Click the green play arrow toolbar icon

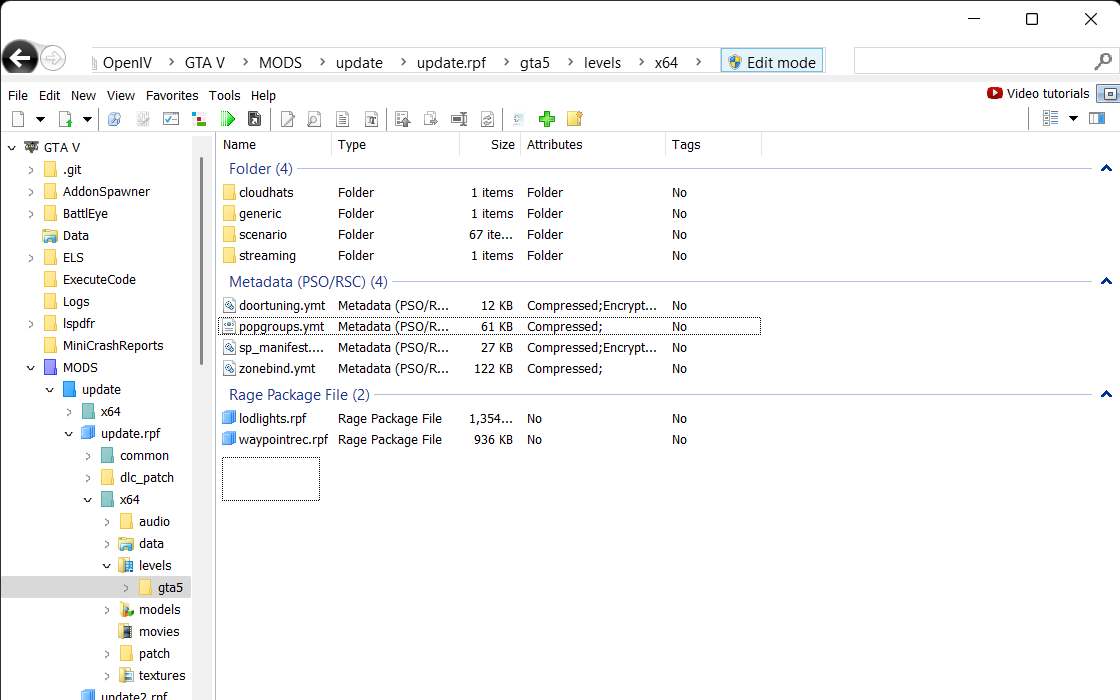click(228, 119)
